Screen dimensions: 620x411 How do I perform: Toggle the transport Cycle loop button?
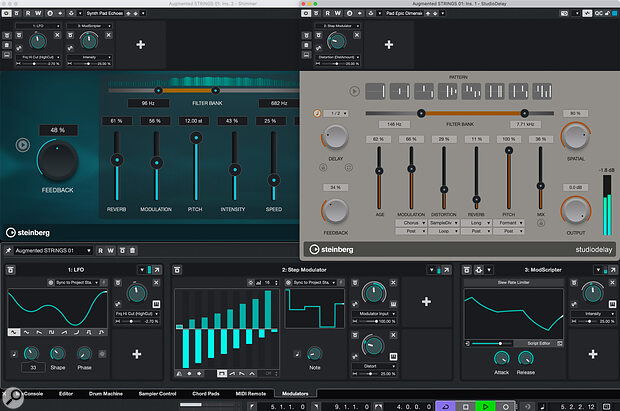[446, 406]
